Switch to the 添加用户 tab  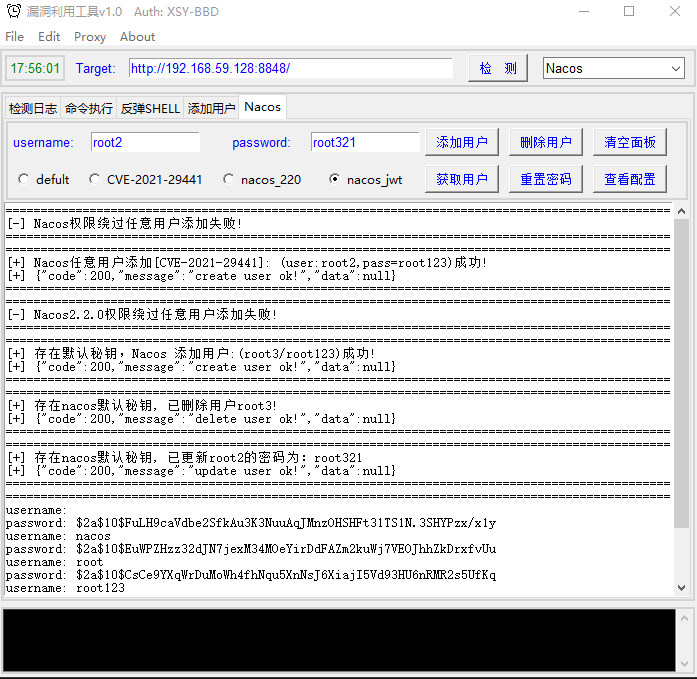click(211, 108)
